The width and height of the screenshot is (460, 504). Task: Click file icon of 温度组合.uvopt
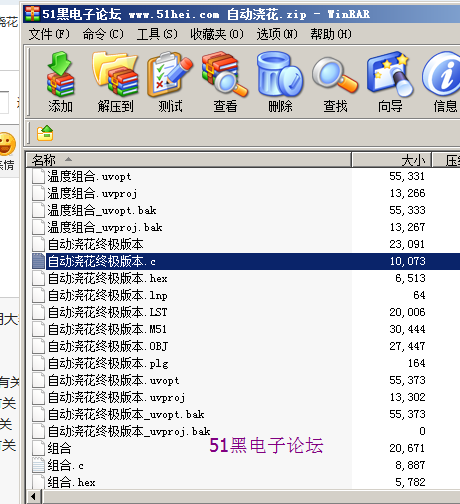[x=38, y=176]
